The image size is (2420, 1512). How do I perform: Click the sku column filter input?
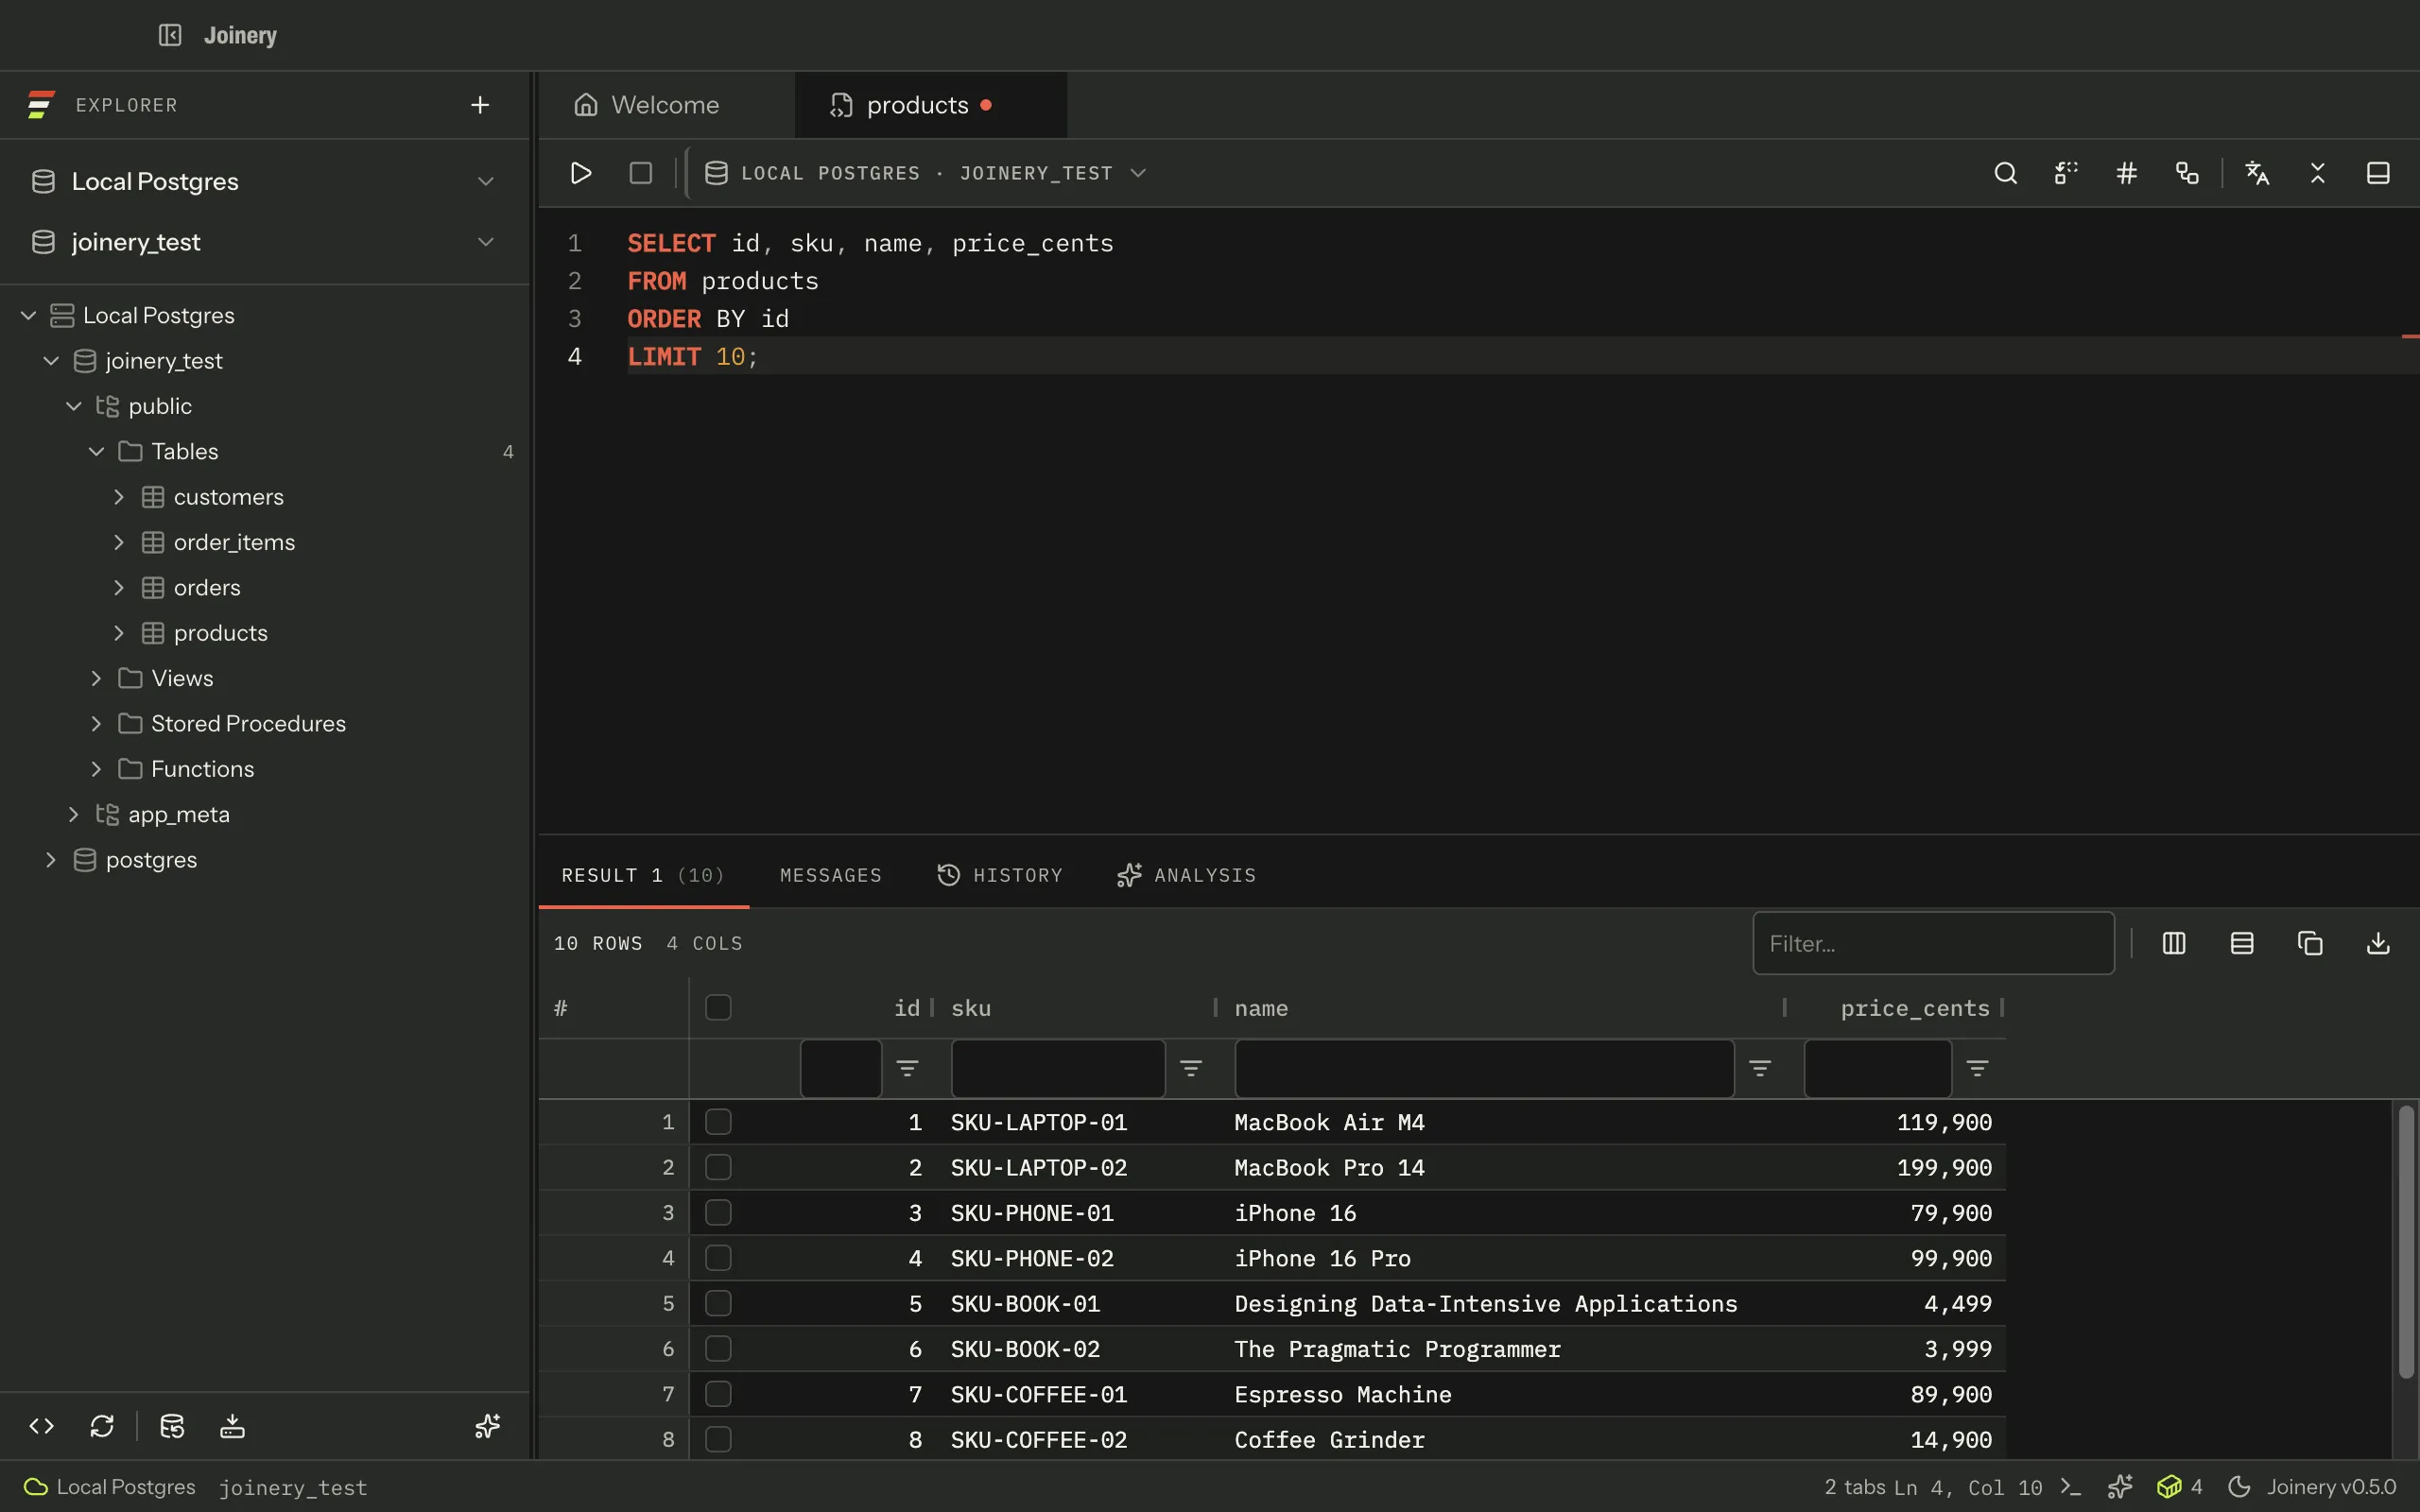(x=1058, y=1068)
